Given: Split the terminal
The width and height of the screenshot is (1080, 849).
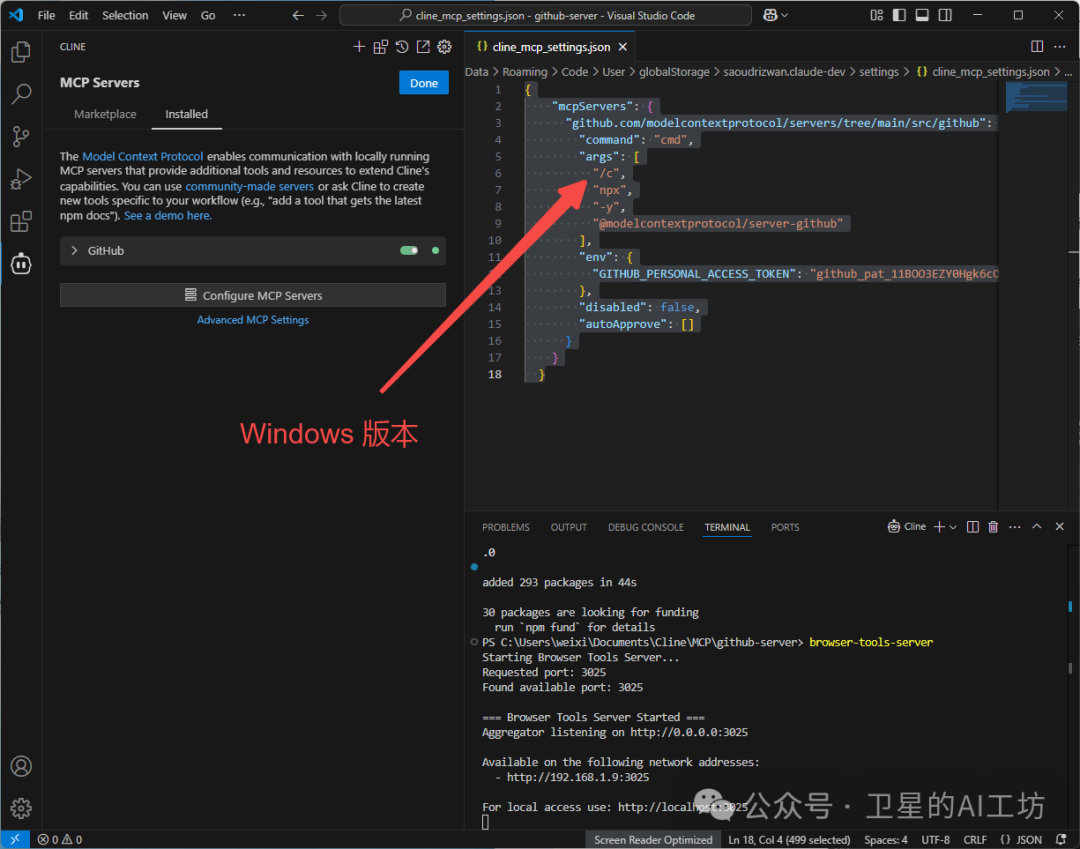Looking at the screenshot, I should tap(973, 527).
